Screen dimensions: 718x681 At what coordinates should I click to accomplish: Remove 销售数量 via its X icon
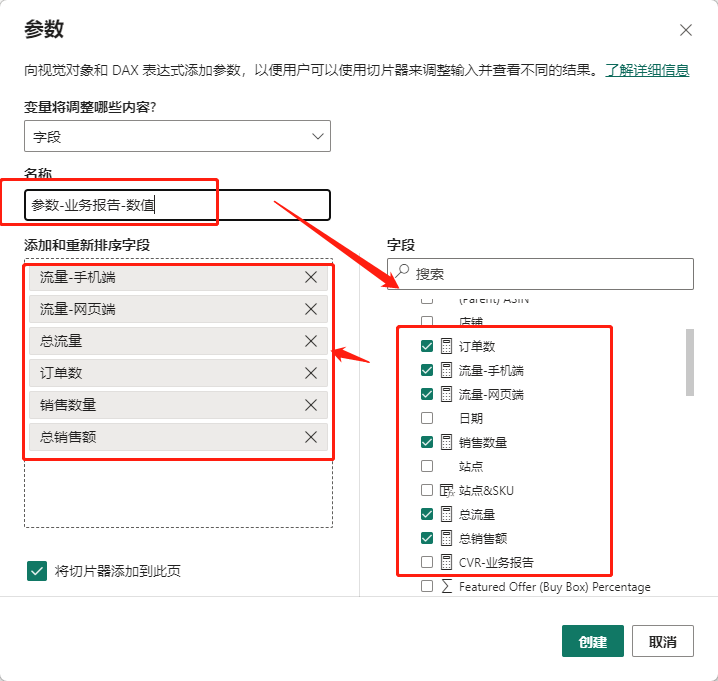(x=311, y=405)
